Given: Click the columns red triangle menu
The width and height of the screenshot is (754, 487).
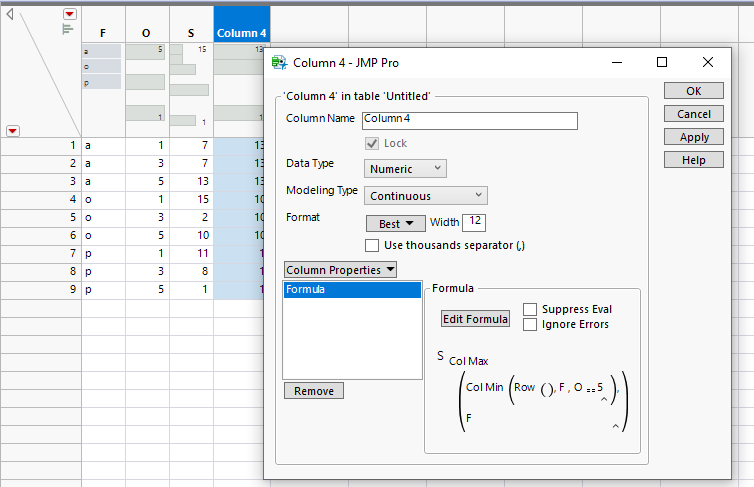Looking at the screenshot, I should click(x=69, y=14).
